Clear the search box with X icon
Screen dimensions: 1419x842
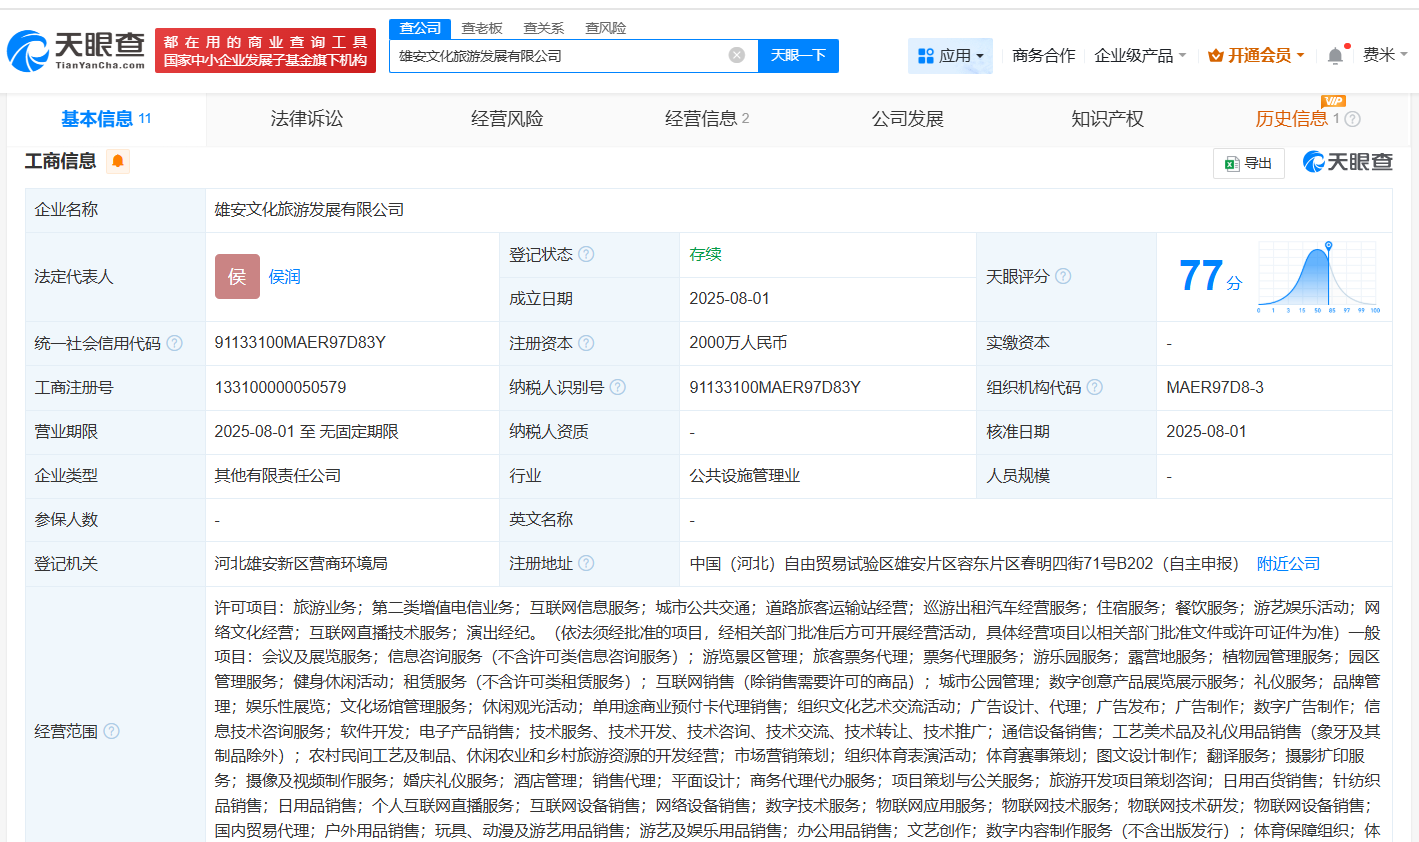[737, 56]
